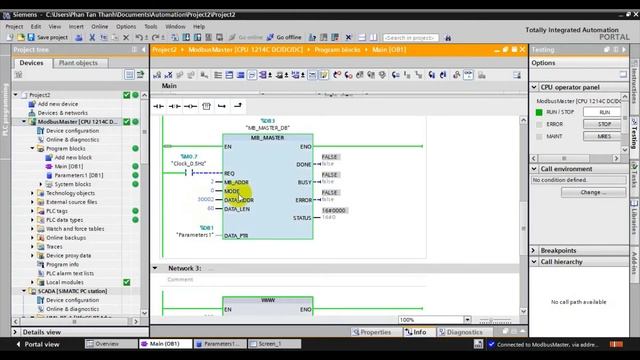Collapse the Program blocks folder
Image resolution: width=640 pixels, height=360 pixels.
[x=32, y=149]
